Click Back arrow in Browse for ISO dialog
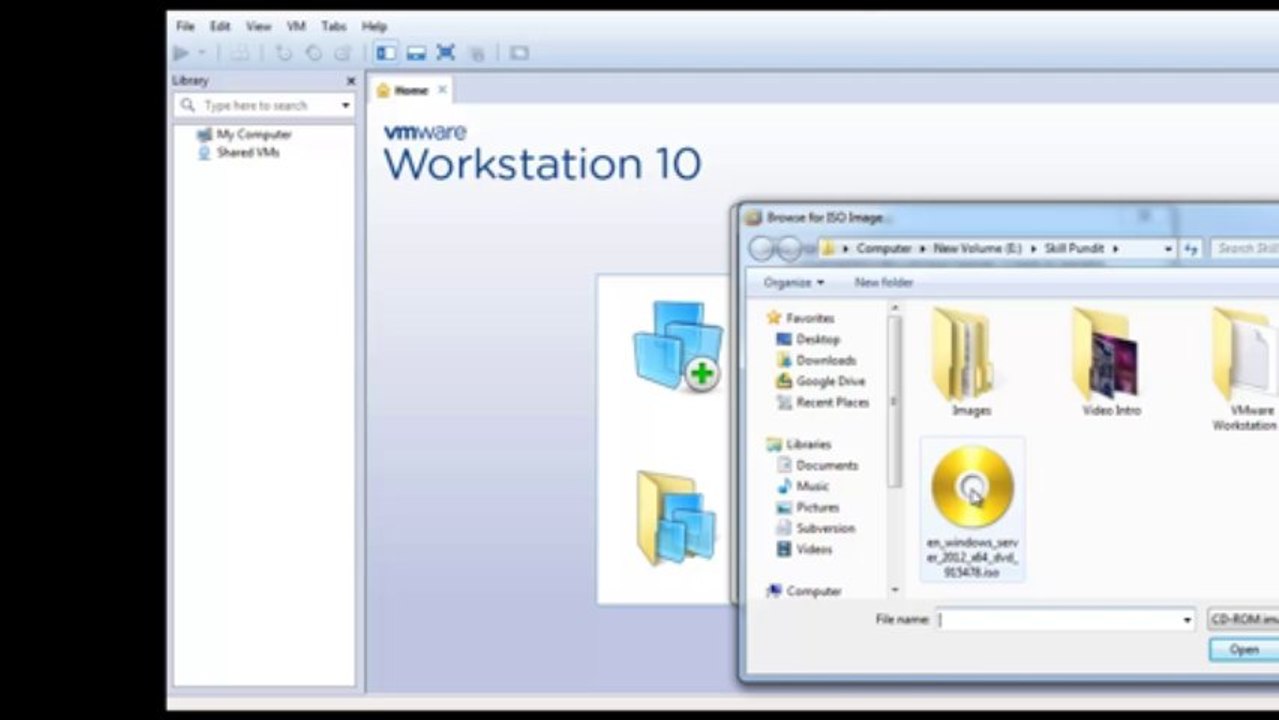Viewport: 1279px width, 720px height. 762,248
